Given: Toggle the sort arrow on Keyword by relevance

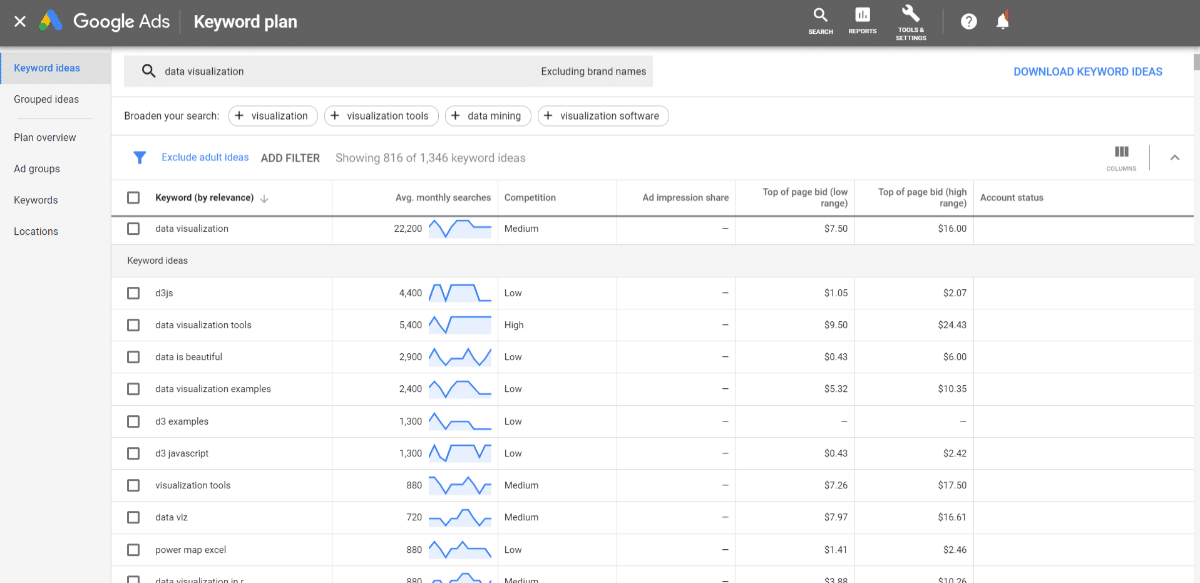Looking at the screenshot, I should point(263,197).
